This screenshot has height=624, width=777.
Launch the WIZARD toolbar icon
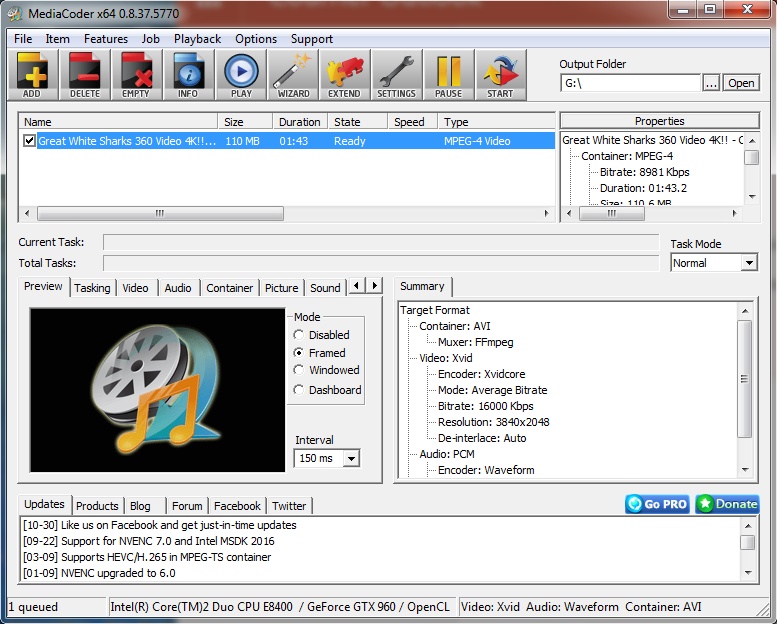point(293,75)
